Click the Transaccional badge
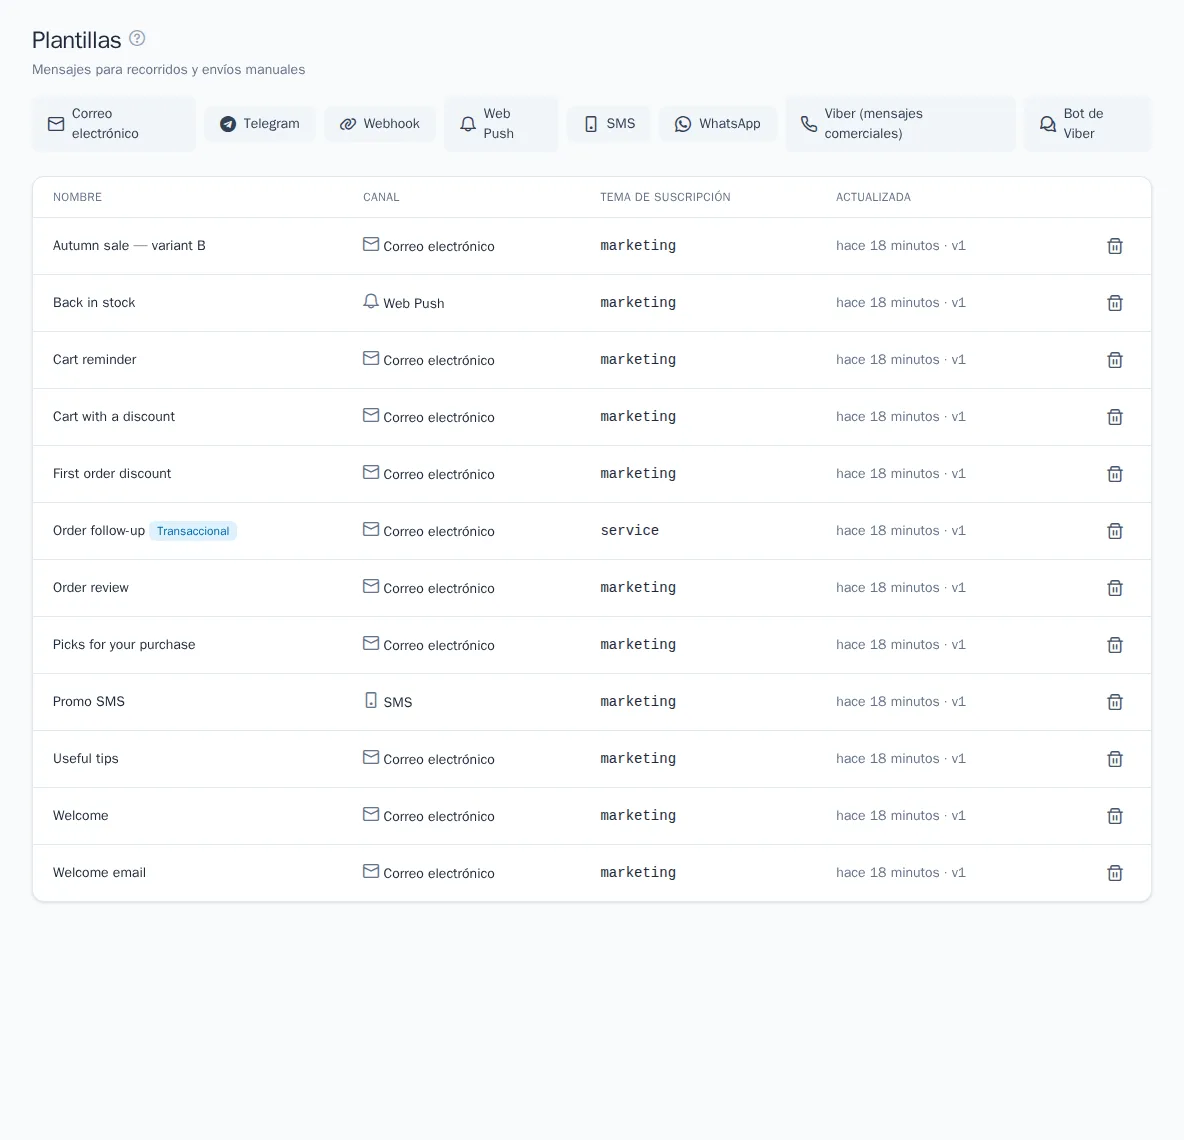Screen dimensions: 1184x1140 [x=193, y=531]
